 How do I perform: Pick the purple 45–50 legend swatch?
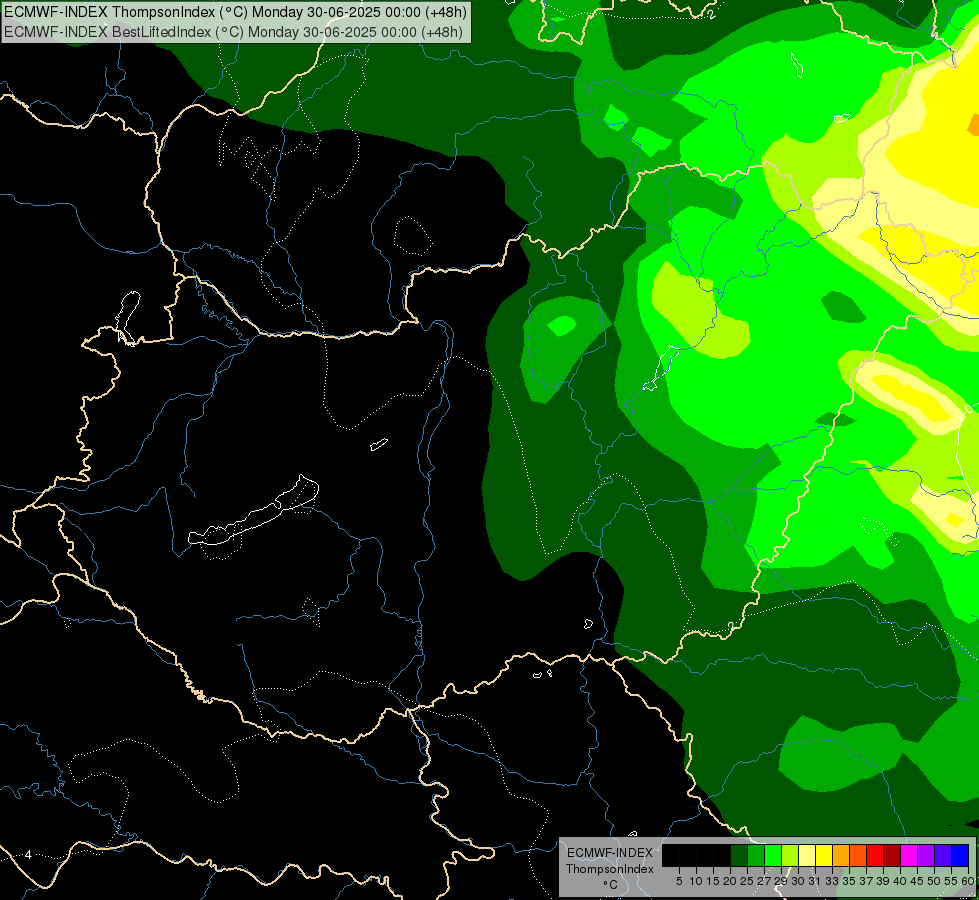click(x=926, y=855)
